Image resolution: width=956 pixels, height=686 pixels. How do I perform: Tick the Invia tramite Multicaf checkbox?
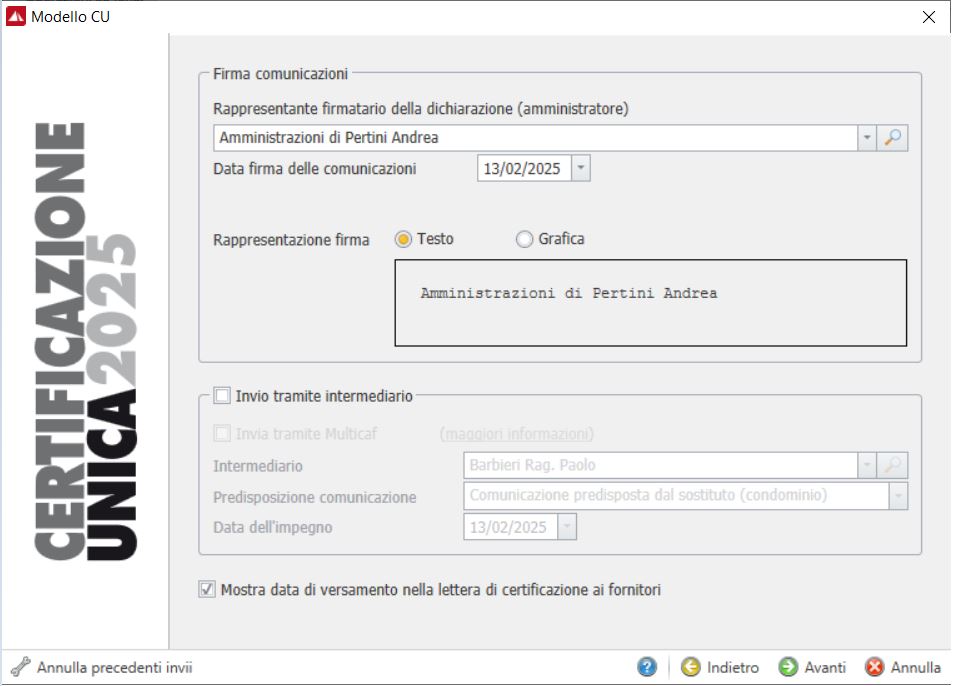[x=222, y=434]
